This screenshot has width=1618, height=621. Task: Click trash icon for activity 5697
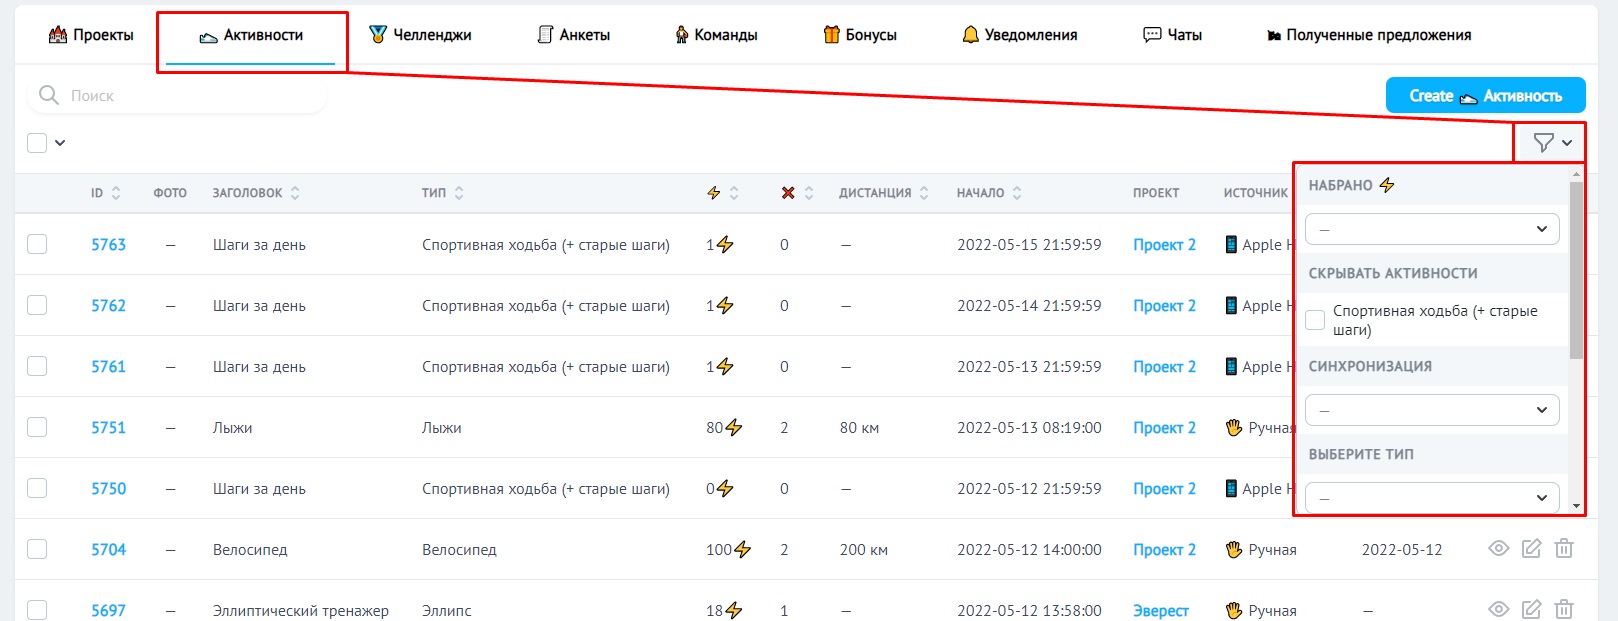click(1564, 610)
